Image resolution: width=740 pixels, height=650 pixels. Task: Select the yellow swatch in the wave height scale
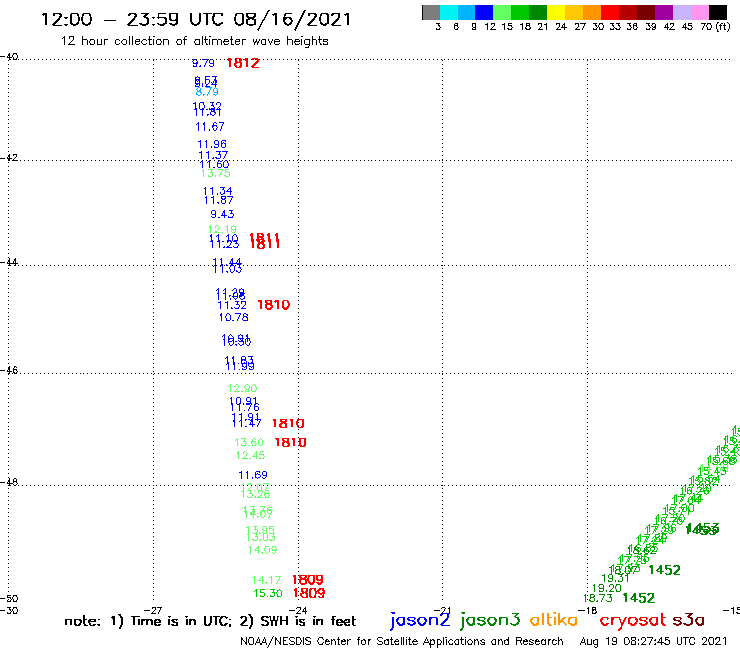pyautogui.click(x=556, y=12)
